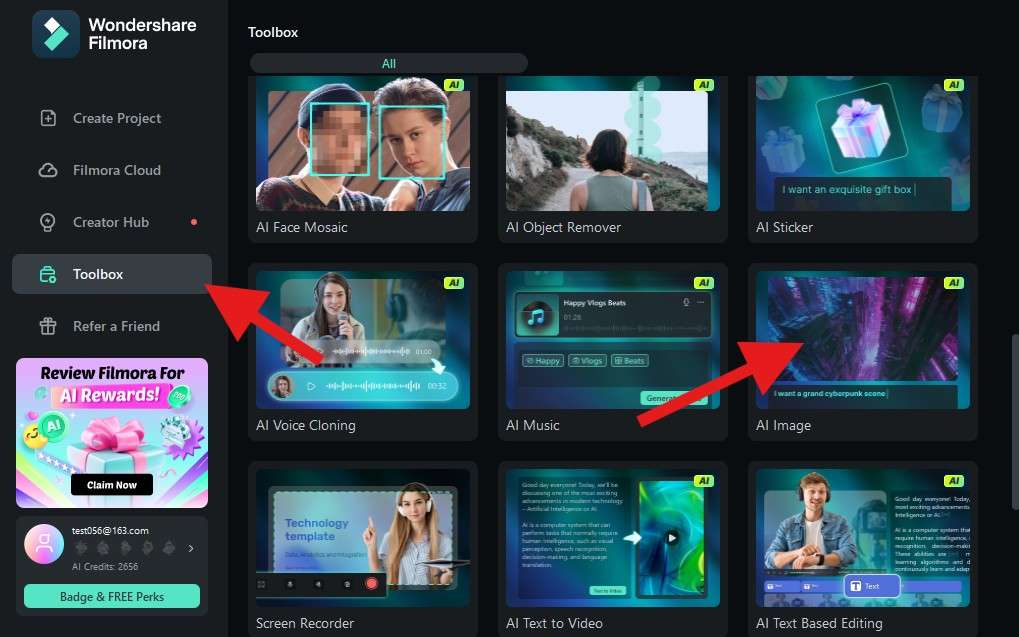The width and height of the screenshot is (1019, 637).
Task: Click the AI Object Remover label
Action: [563, 228]
